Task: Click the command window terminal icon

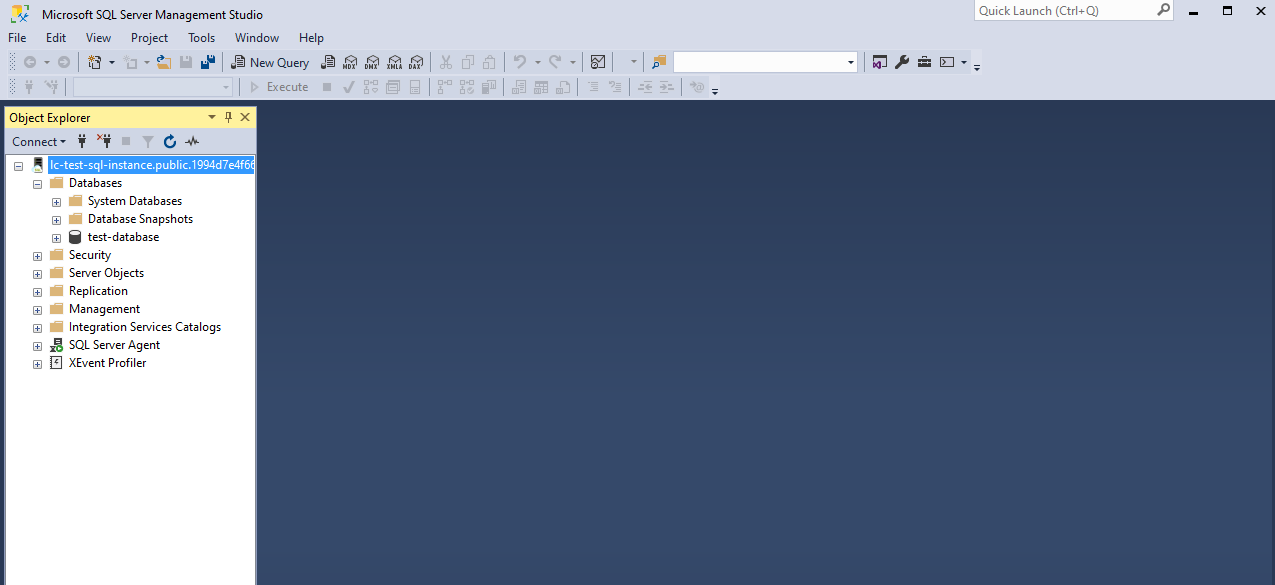Action: coord(946,62)
